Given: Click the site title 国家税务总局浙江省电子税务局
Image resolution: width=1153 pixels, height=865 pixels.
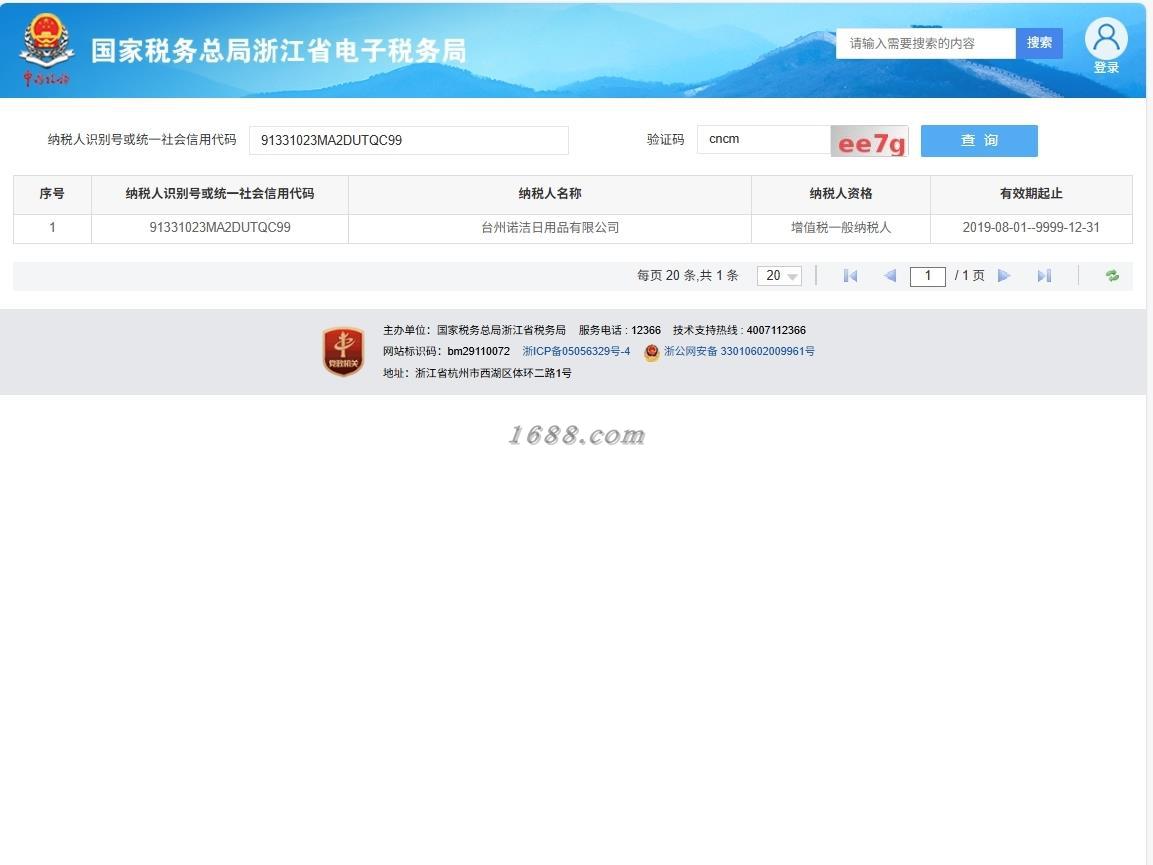Looking at the screenshot, I should click(x=279, y=51).
